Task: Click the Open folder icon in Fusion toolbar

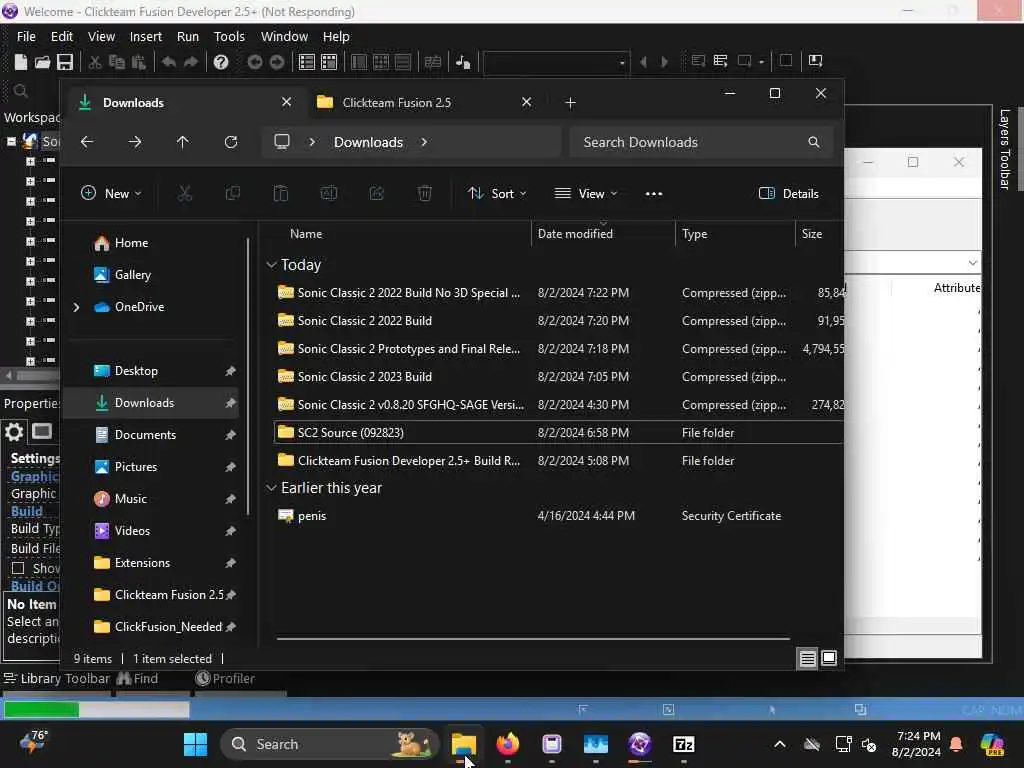Action: click(42, 62)
